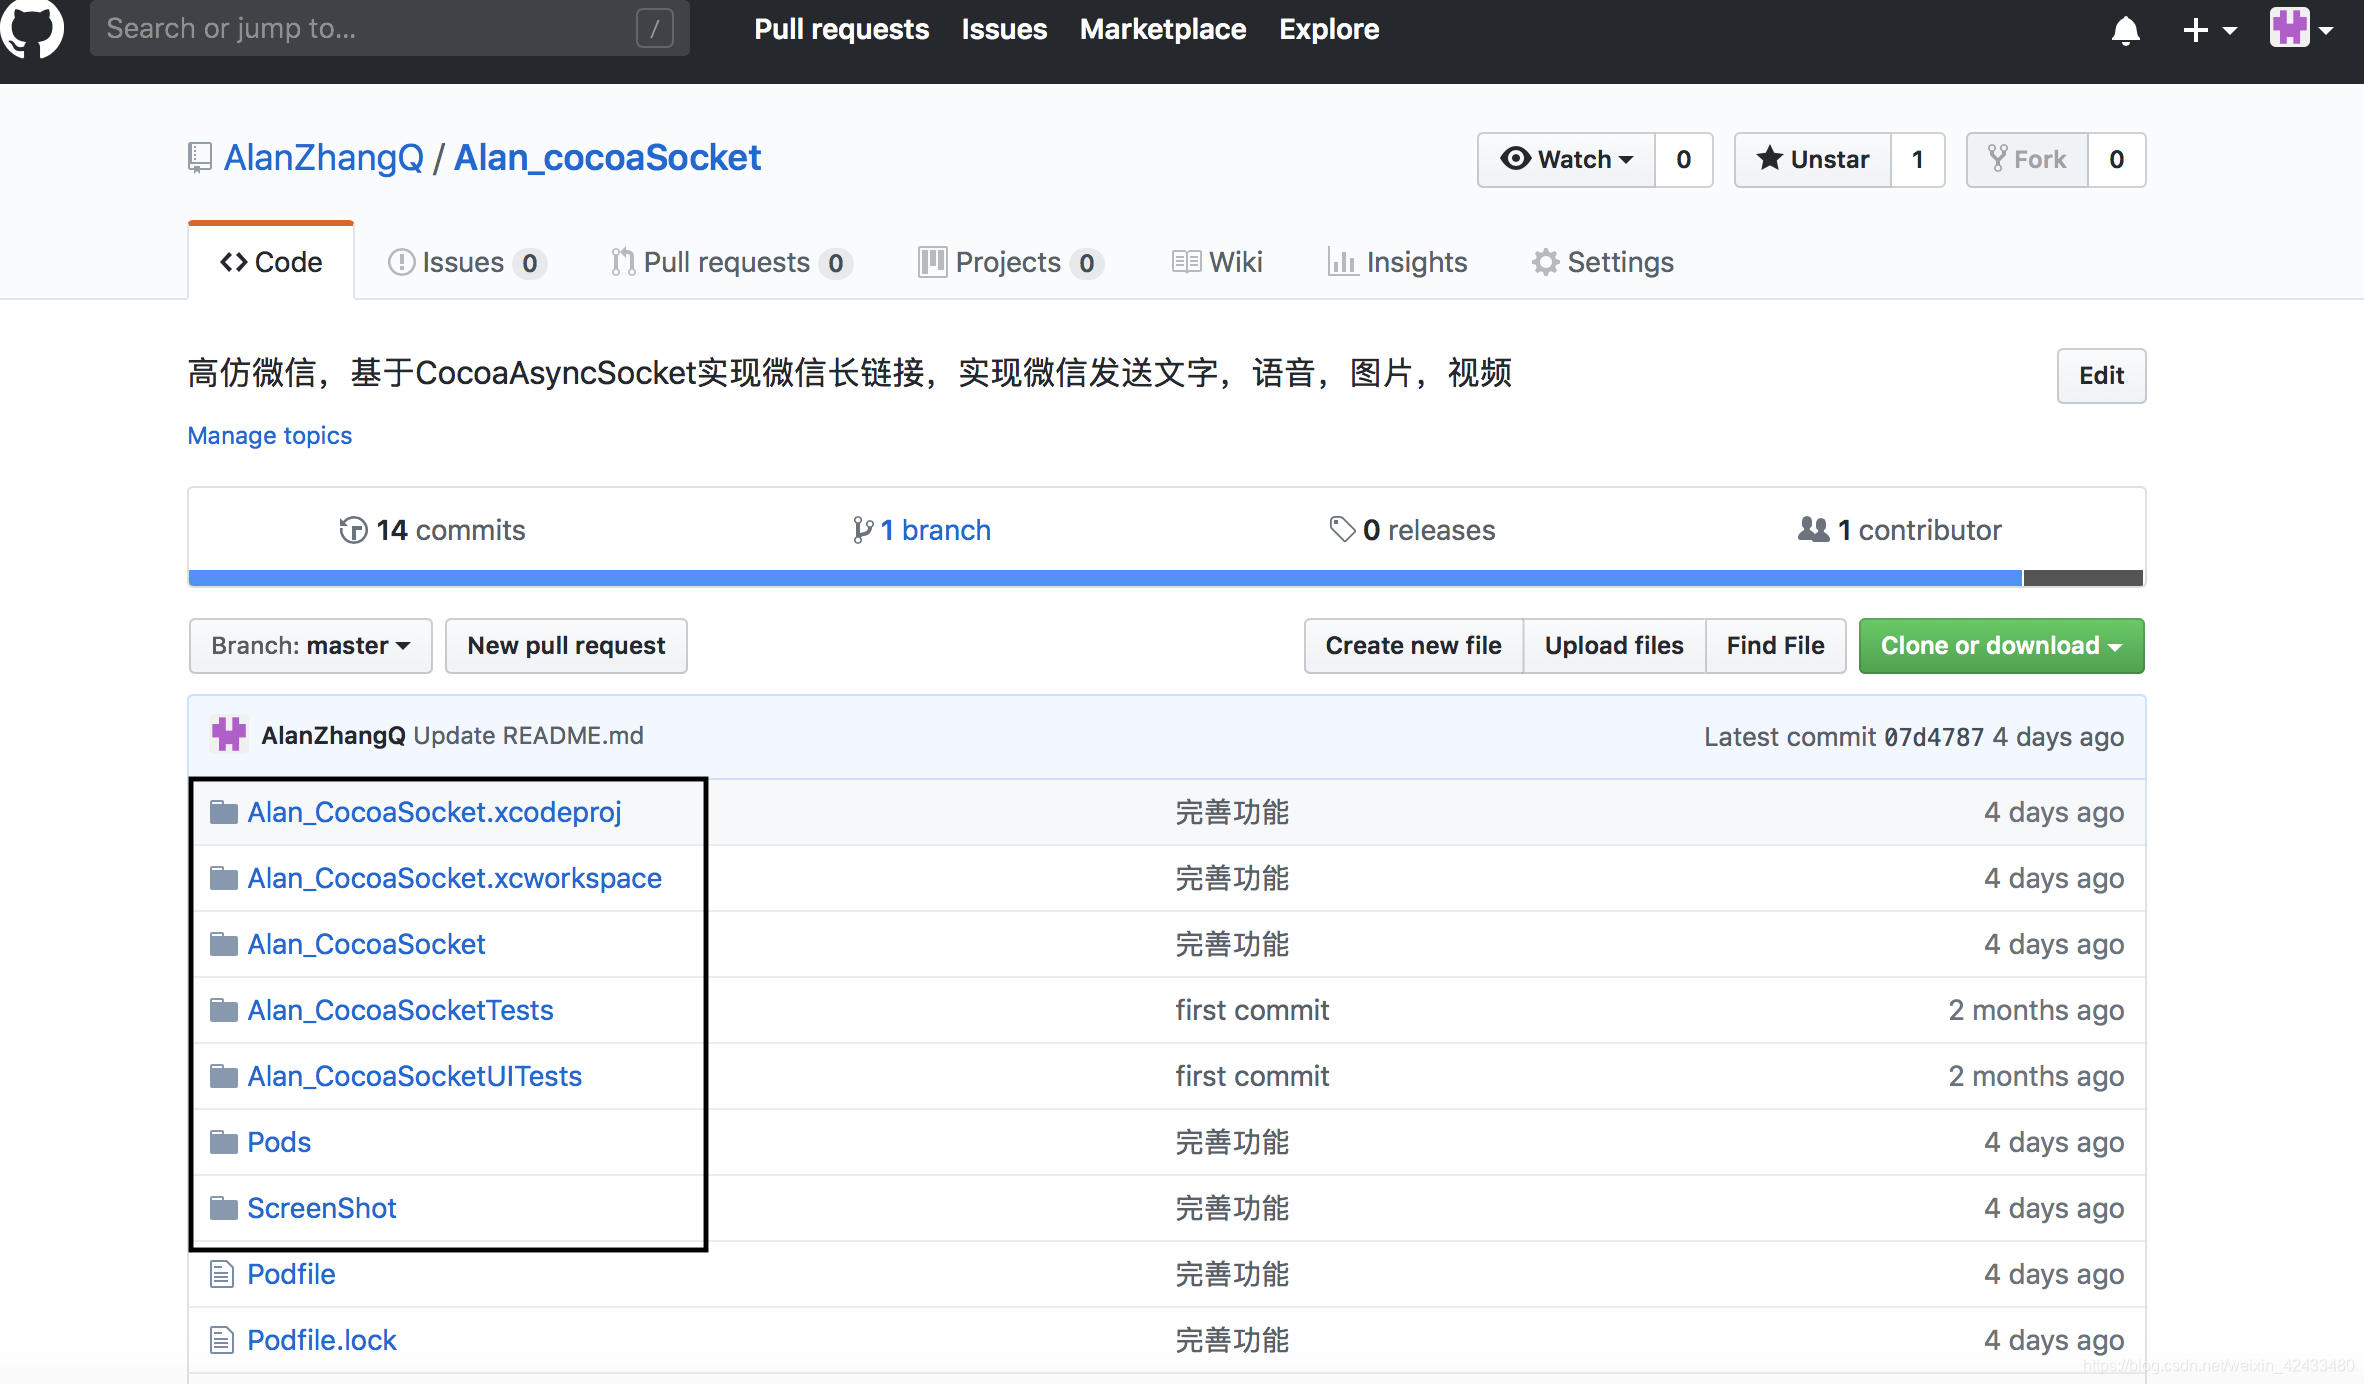
Task: Click New pull request
Action: [x=566, y=646]
